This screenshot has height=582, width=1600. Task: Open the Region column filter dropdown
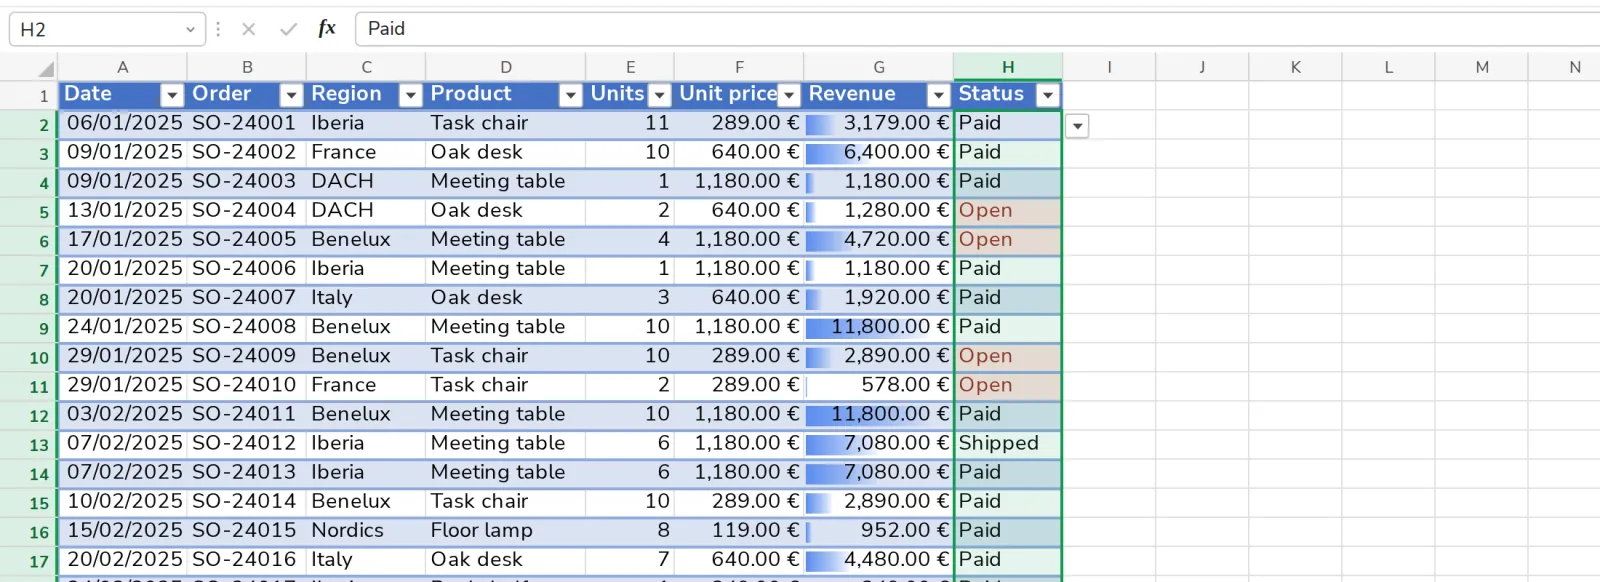(410, 95)
